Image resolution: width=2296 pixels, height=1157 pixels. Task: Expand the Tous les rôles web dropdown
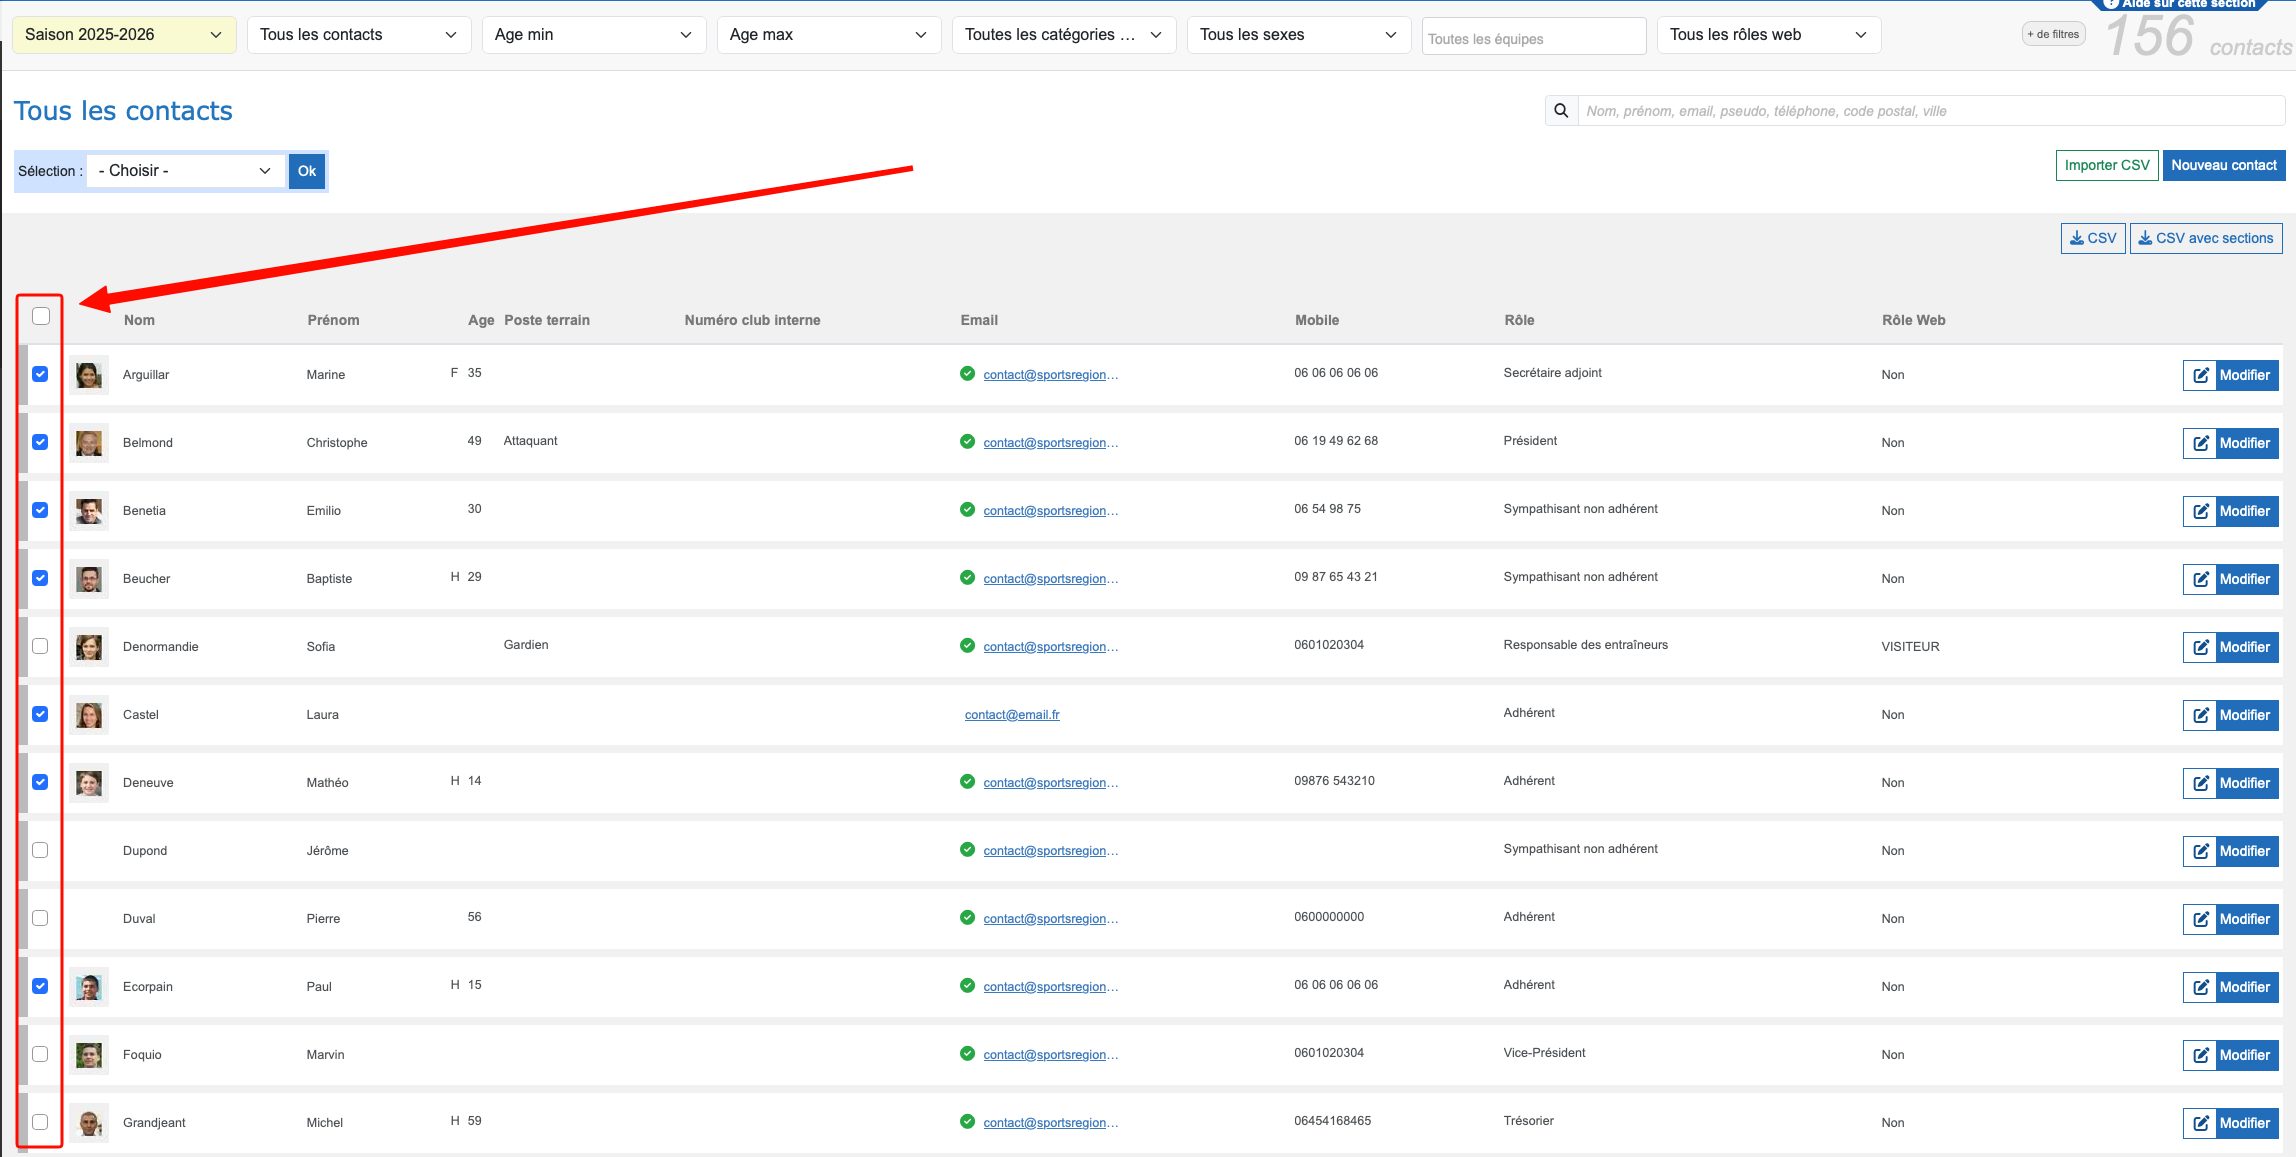pos(1767,35)
